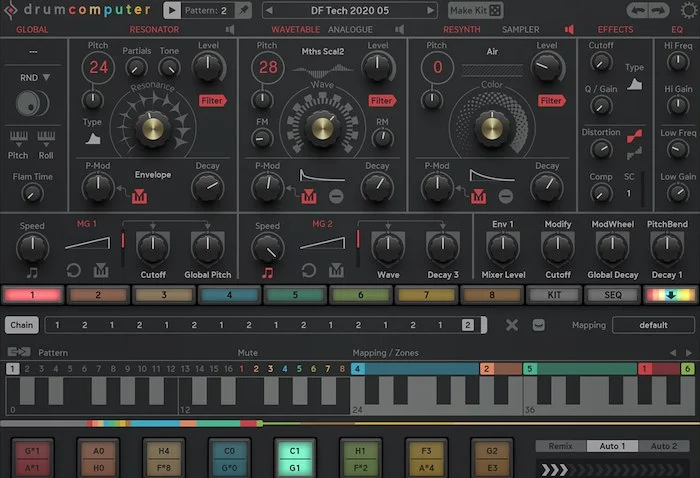Image resolution: width=700 pixels, height=478 pixels.
Task: Clear the chain with the X icon
Action: (x=512, y=325)
